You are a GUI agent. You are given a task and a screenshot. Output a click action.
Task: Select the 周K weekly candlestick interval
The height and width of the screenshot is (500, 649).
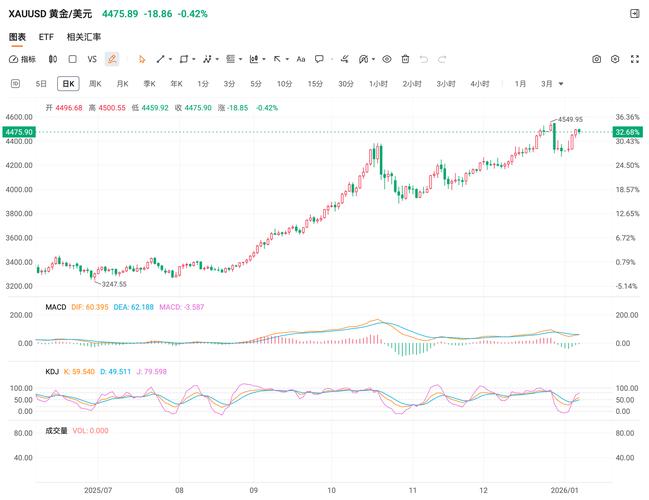95,83
